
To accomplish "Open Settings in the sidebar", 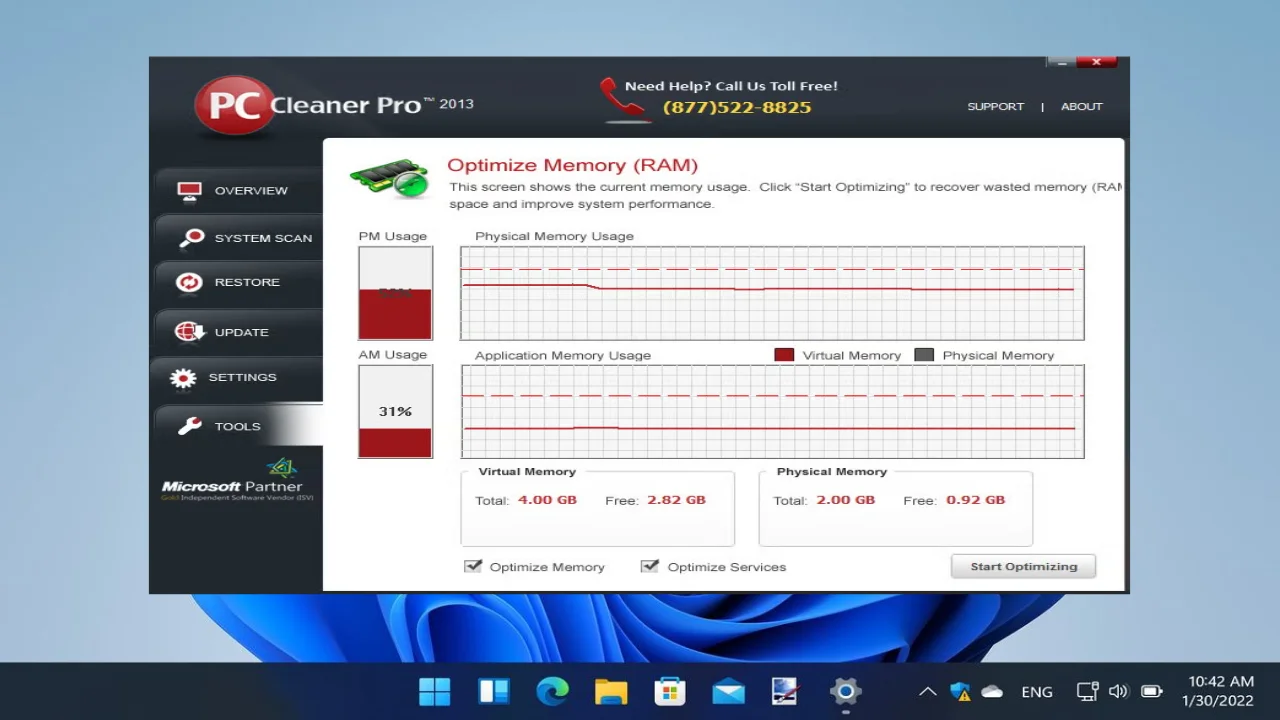I will [238, 377].
